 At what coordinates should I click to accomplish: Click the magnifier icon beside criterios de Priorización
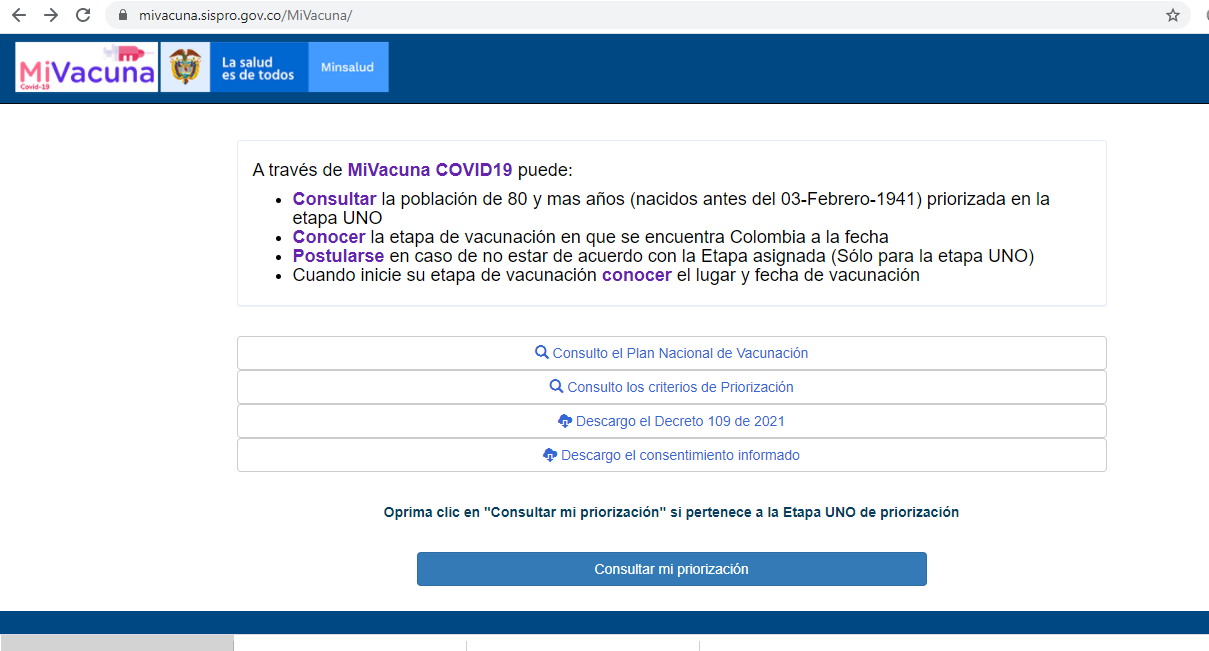pyautogui.click(x=557, y=387)
